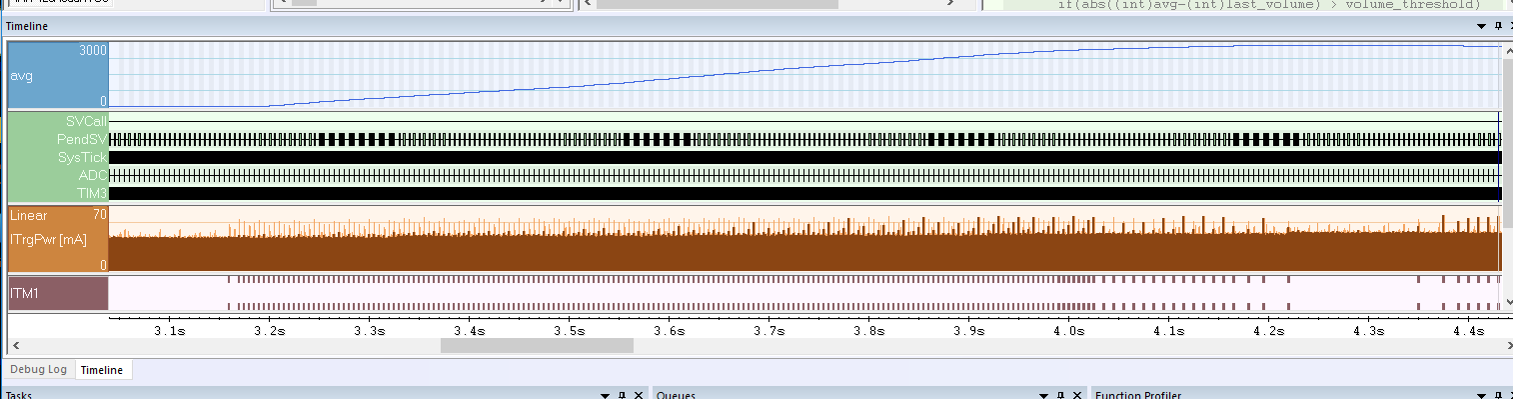Select the Timeline tab
Screen dimensions: 1513x399
coord(102,370)
